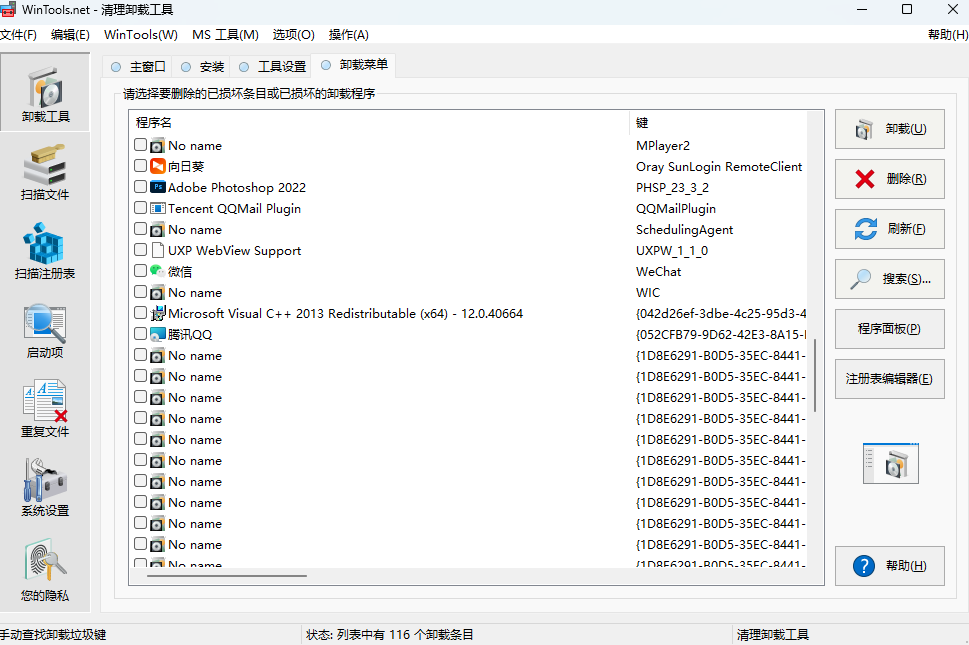The height and width of the screenshot is (645, 969).
Task: Select the 卸载菜单 tab
Action: click(354, 65)
